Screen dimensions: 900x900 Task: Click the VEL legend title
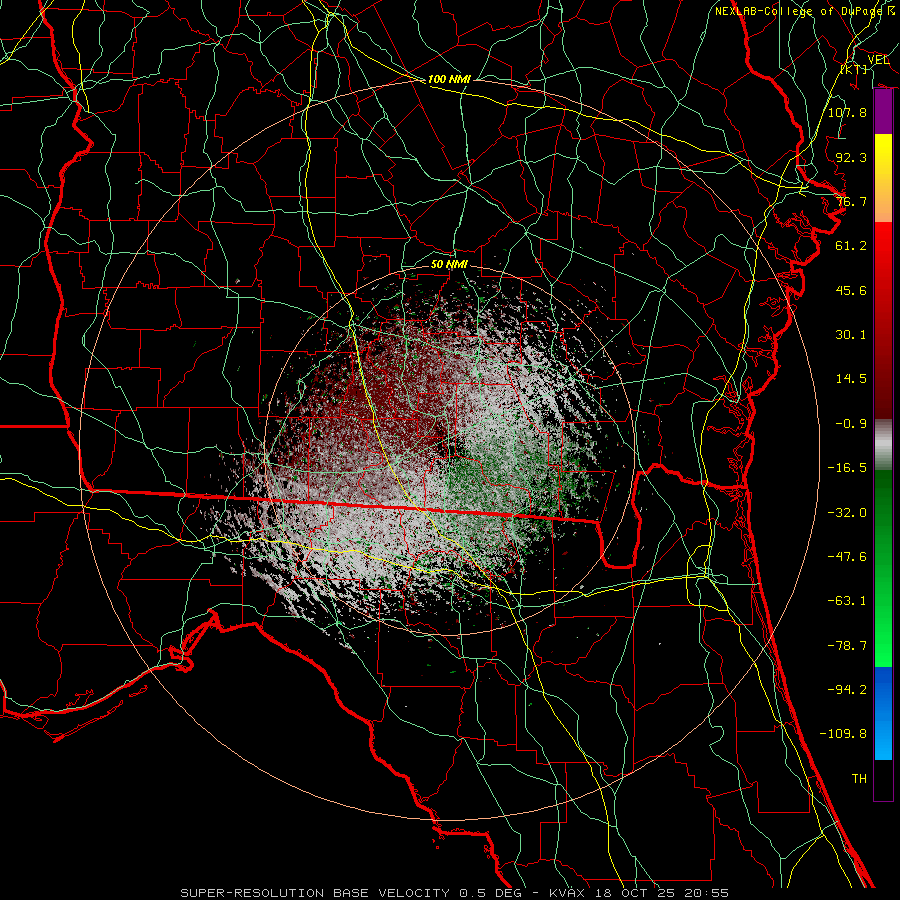coord(878,60)
